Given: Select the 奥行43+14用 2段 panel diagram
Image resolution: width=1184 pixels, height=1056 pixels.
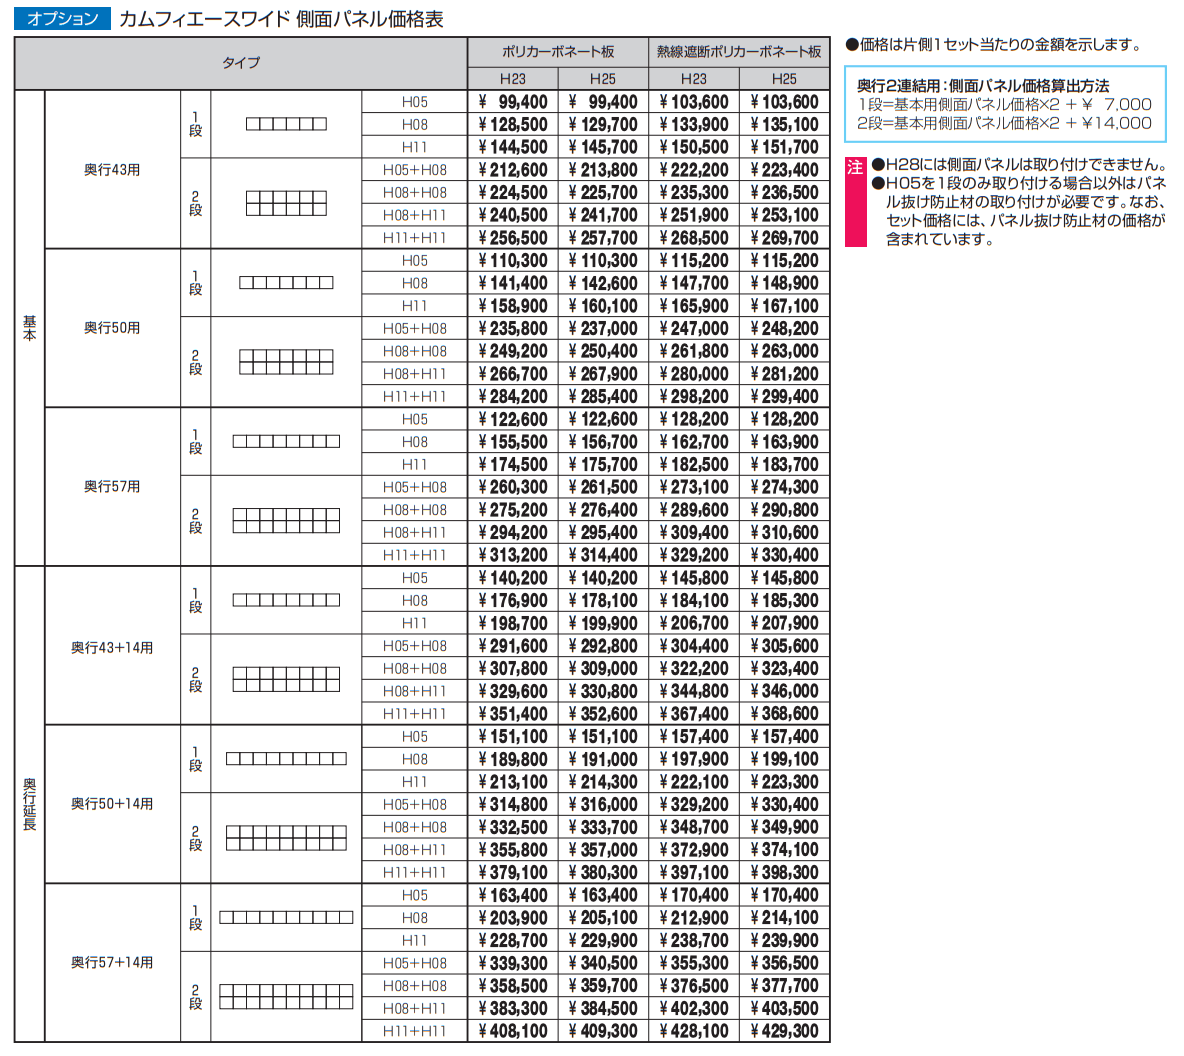Looking at the screenshot, I should [x=288, y=679].
